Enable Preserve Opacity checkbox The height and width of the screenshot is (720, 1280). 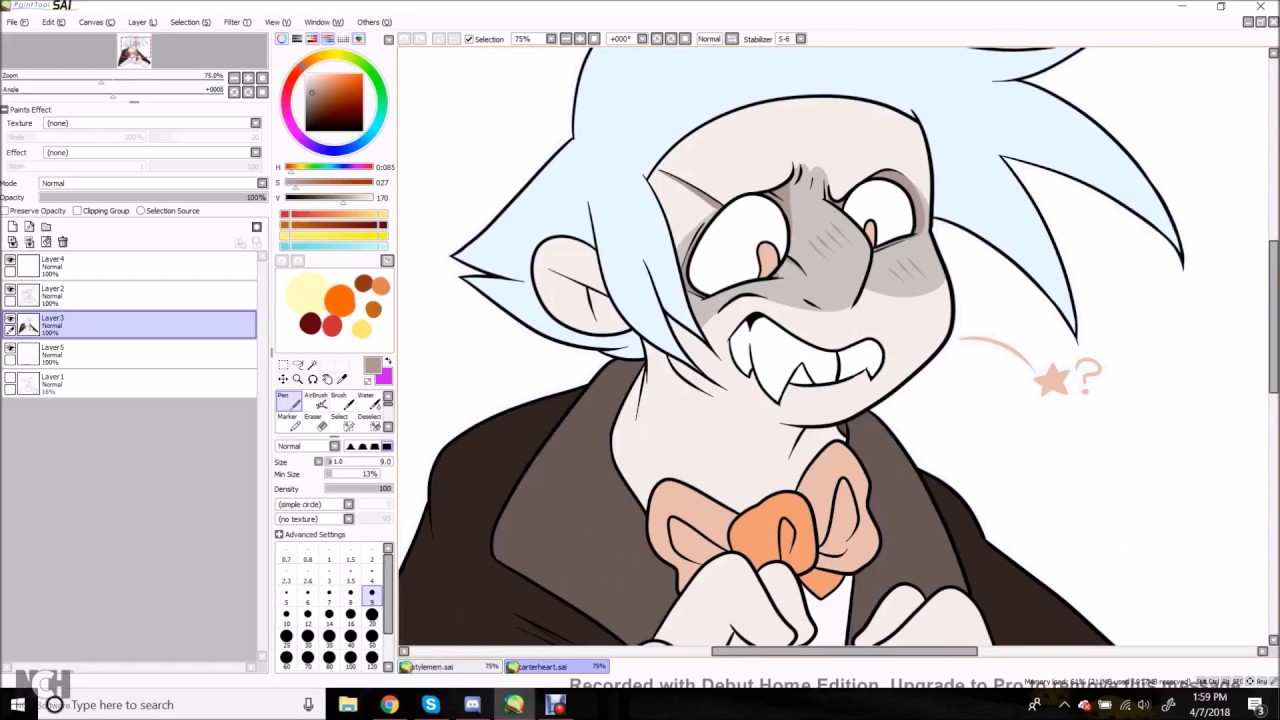(5, 211)
